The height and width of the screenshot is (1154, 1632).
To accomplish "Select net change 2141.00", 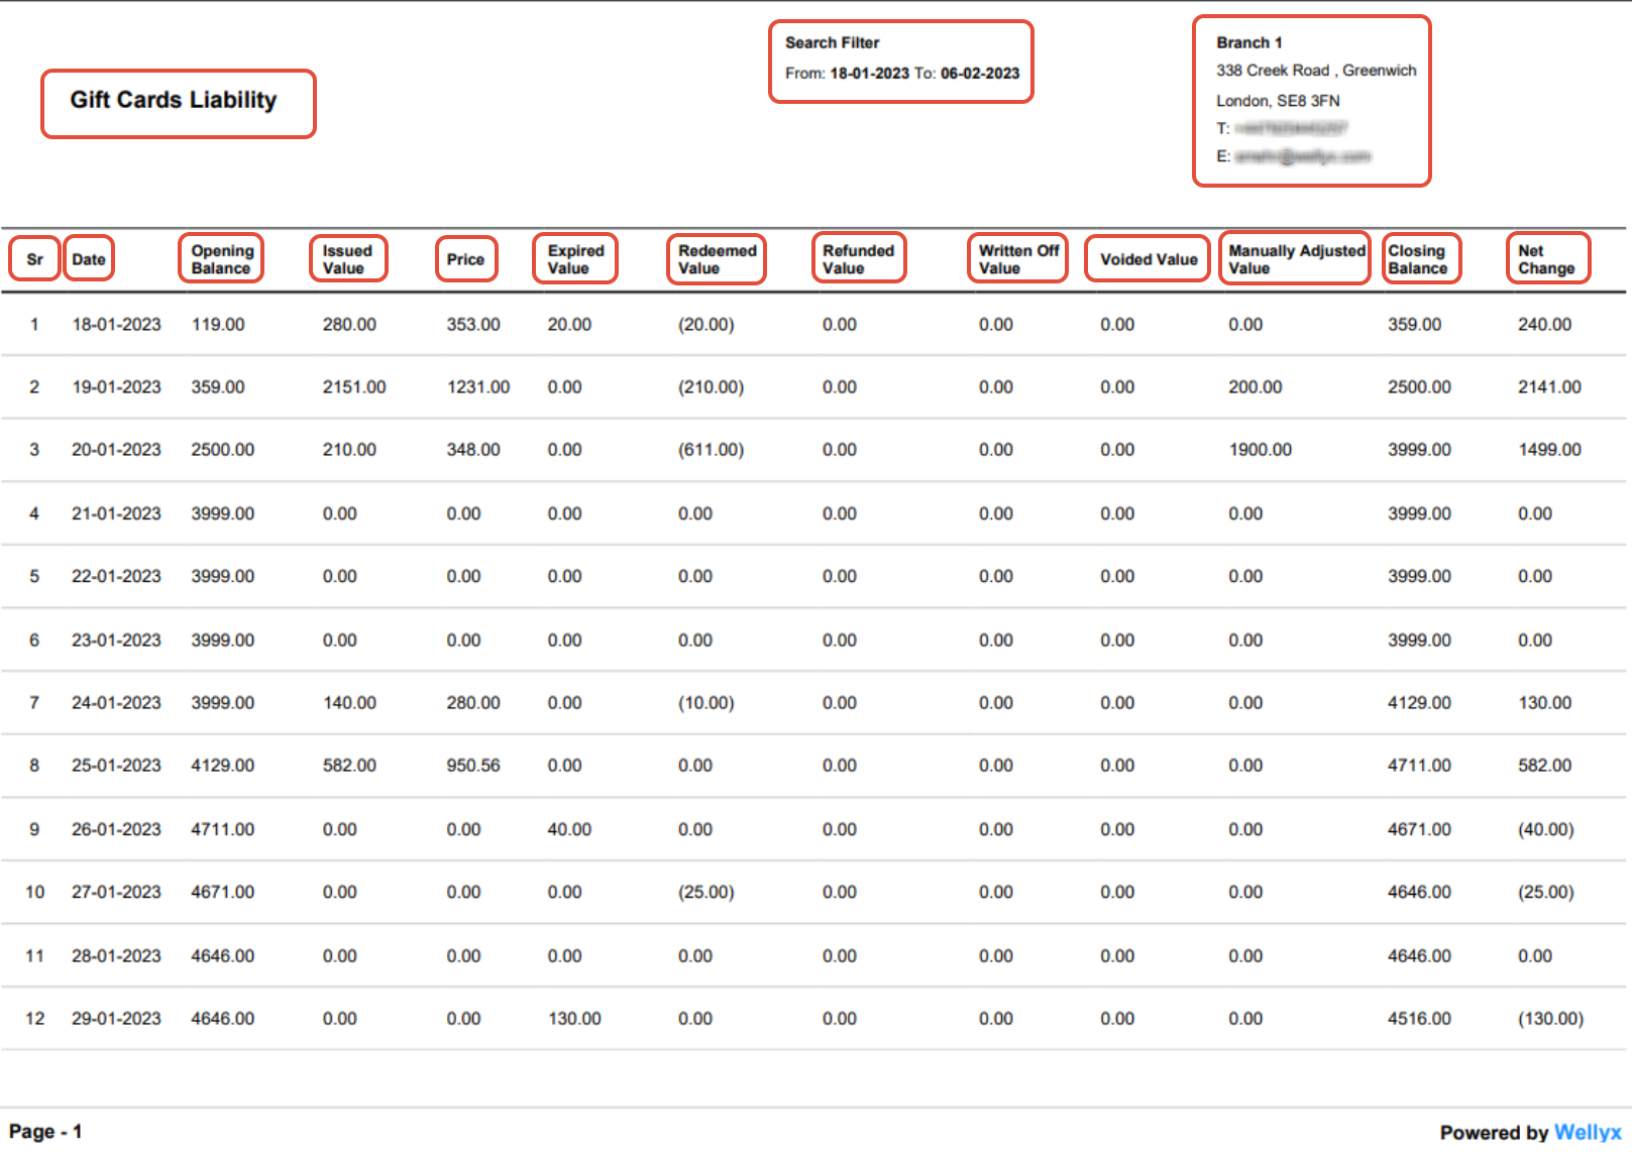I will point(1549,387).
